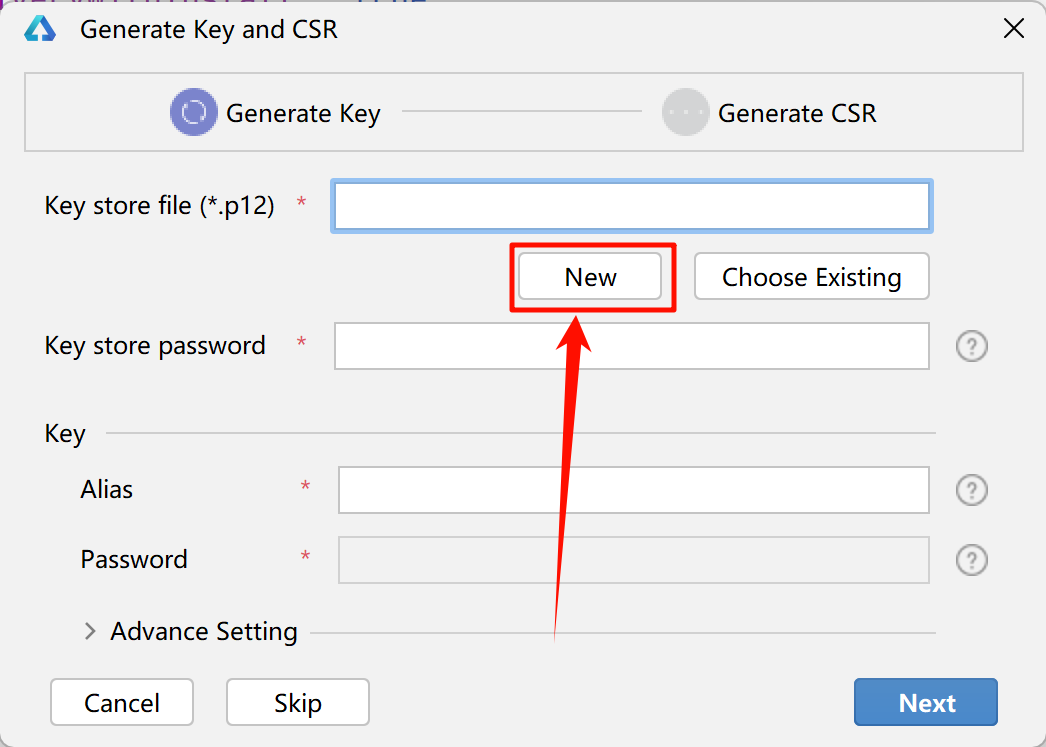The height and width of the screenshot is (747, 1046).
Task: Focus the Key store password field
Action: [x=631, y=346]
